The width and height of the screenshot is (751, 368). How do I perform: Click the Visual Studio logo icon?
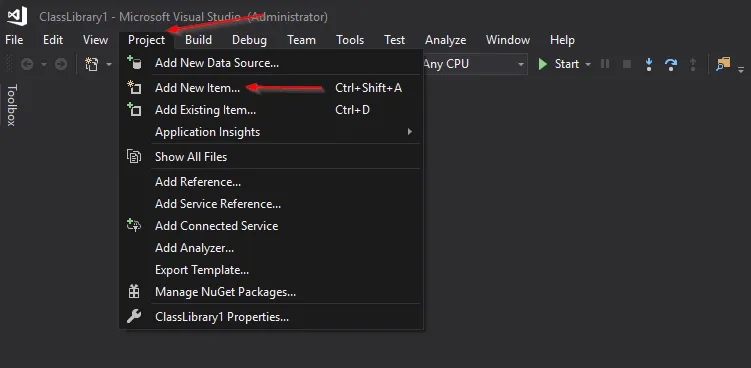[17, 16]
